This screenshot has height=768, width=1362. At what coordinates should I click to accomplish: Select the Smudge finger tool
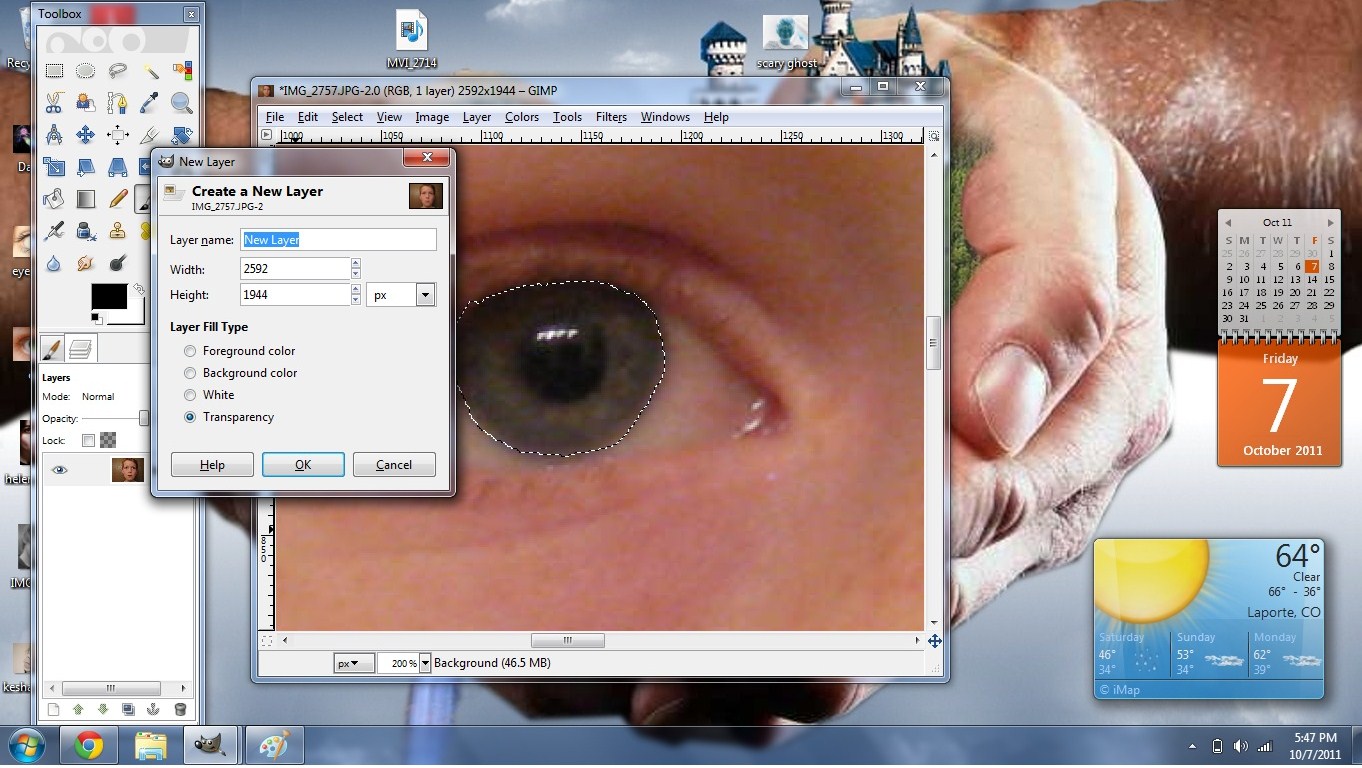click(86, 264)
